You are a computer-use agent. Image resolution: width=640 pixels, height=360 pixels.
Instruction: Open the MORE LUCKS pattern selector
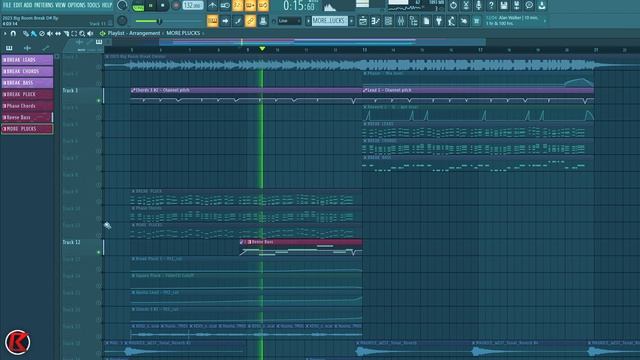[329, 20]
